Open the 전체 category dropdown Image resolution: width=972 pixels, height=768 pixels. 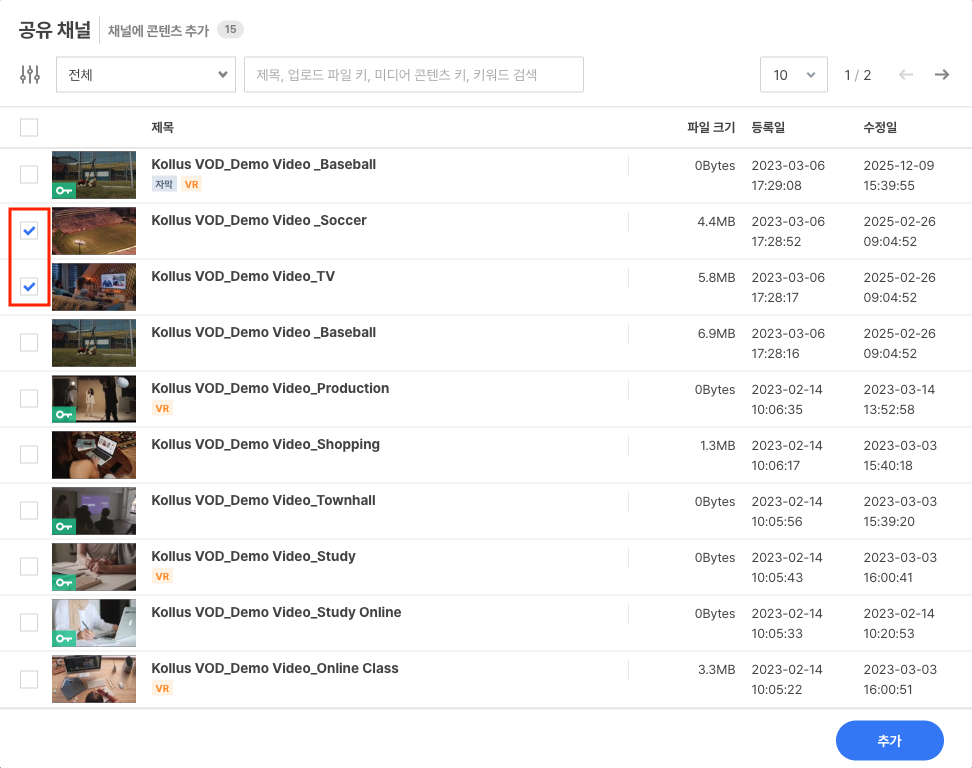click(146, 75)
